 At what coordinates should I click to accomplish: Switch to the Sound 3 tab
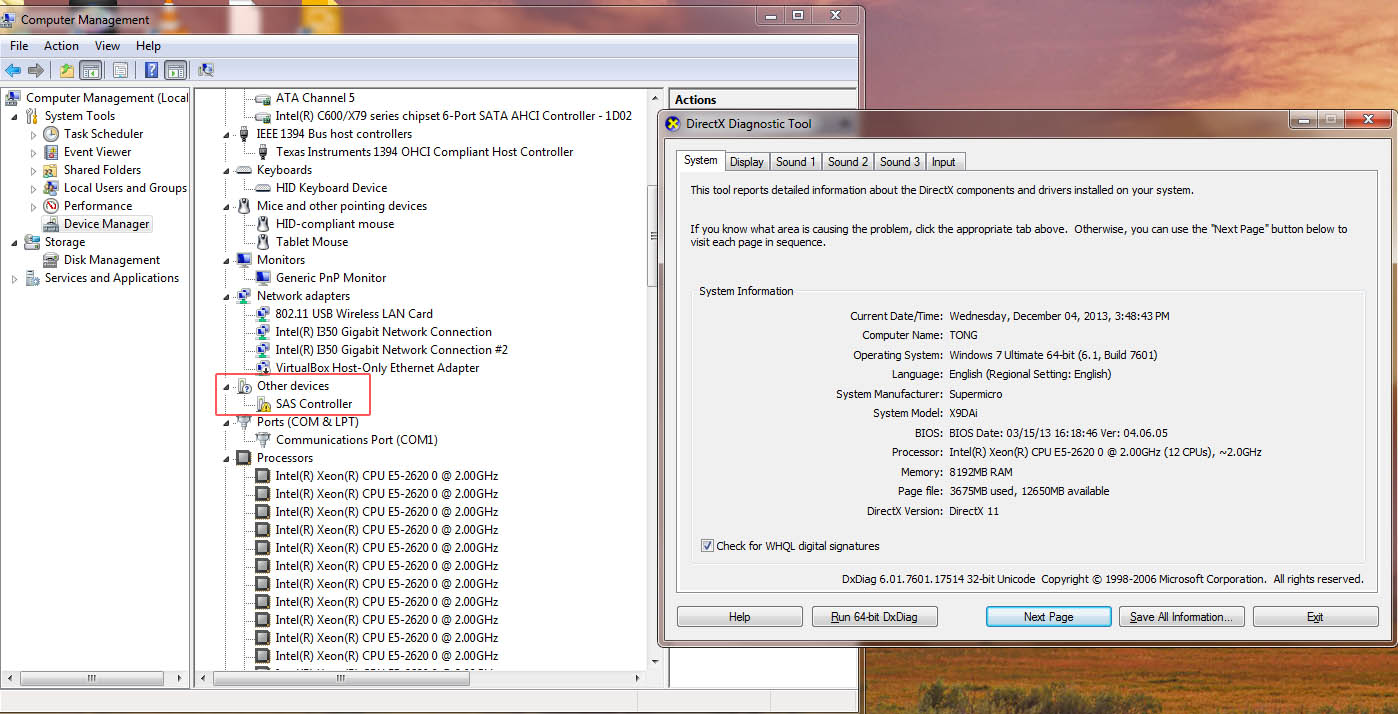tap(900, 161)
